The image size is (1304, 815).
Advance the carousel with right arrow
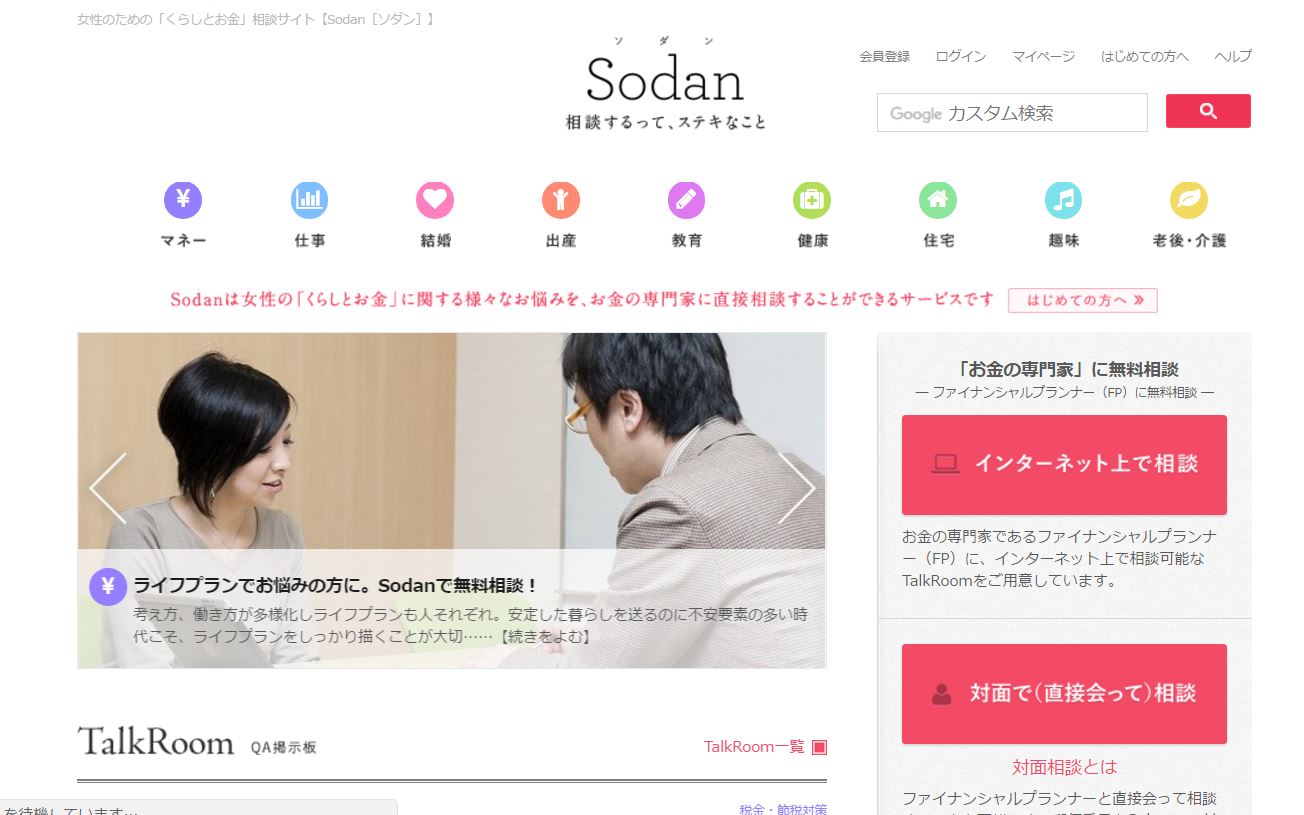796,488
